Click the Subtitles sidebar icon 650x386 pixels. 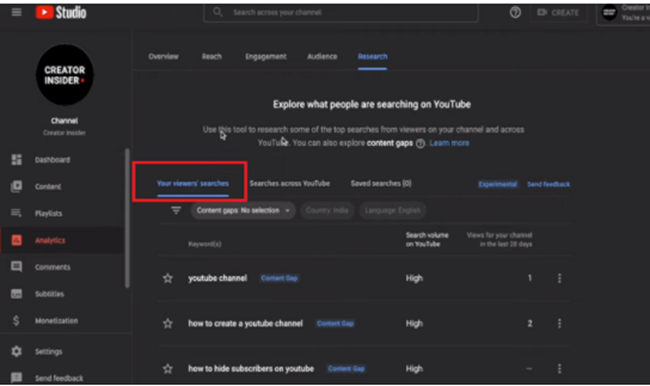click(x=17, y=294)
